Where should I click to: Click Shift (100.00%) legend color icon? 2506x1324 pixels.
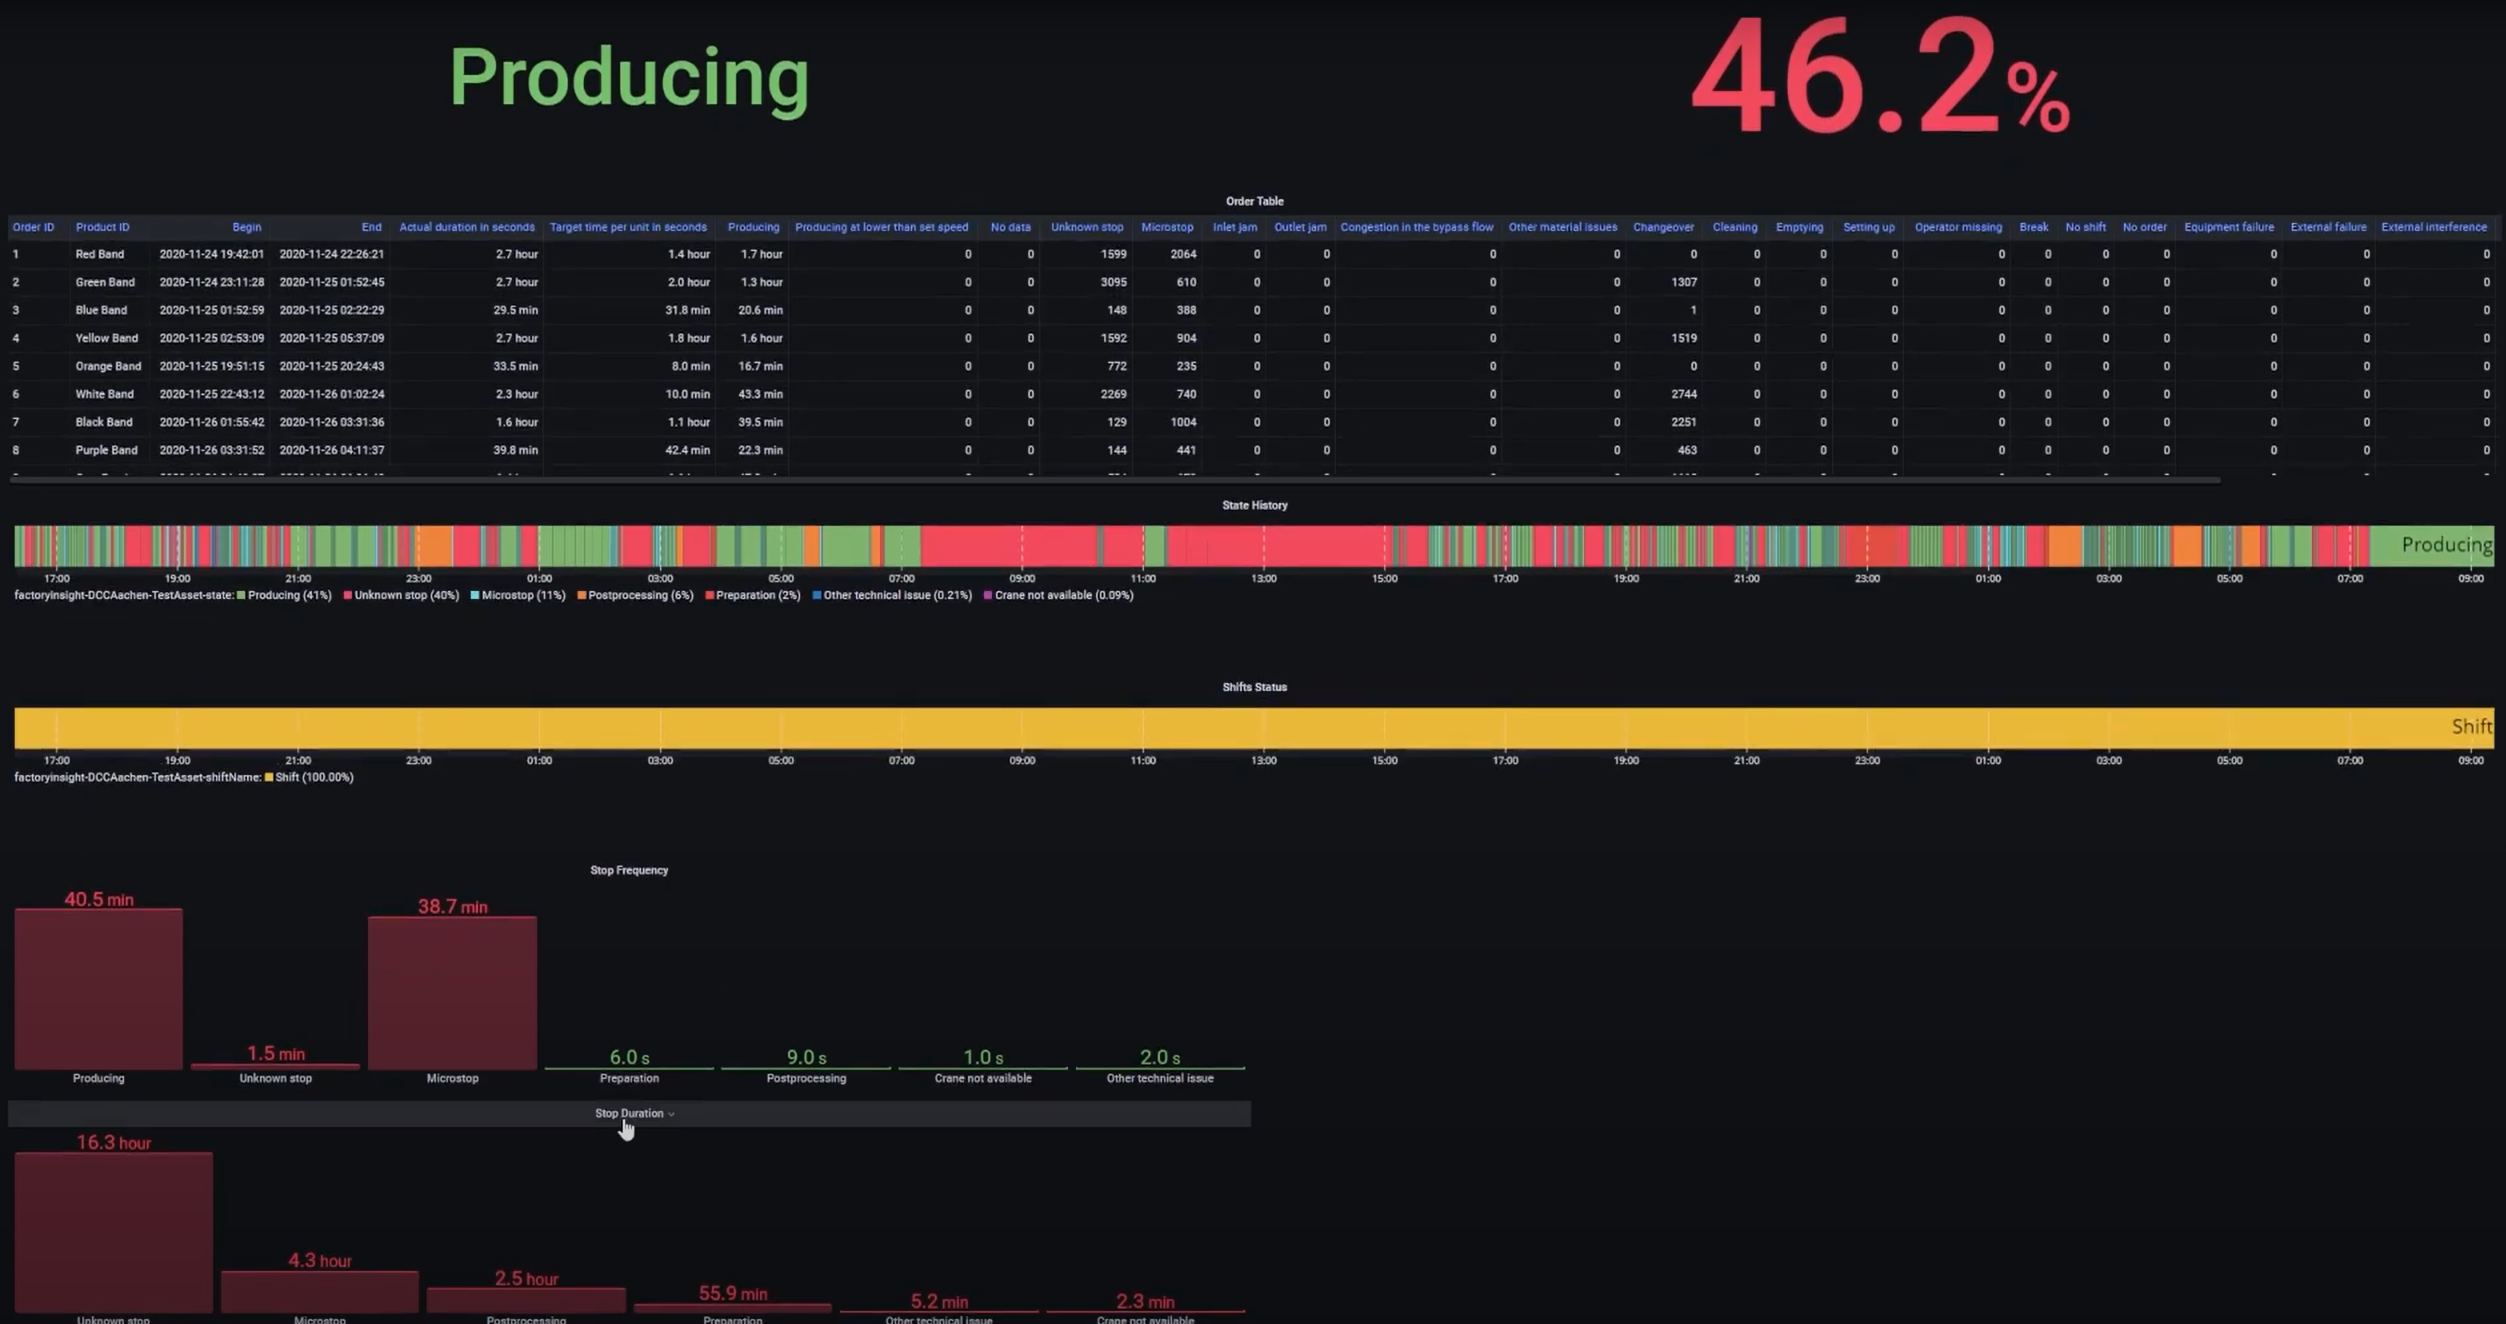[x=268, y=777]
